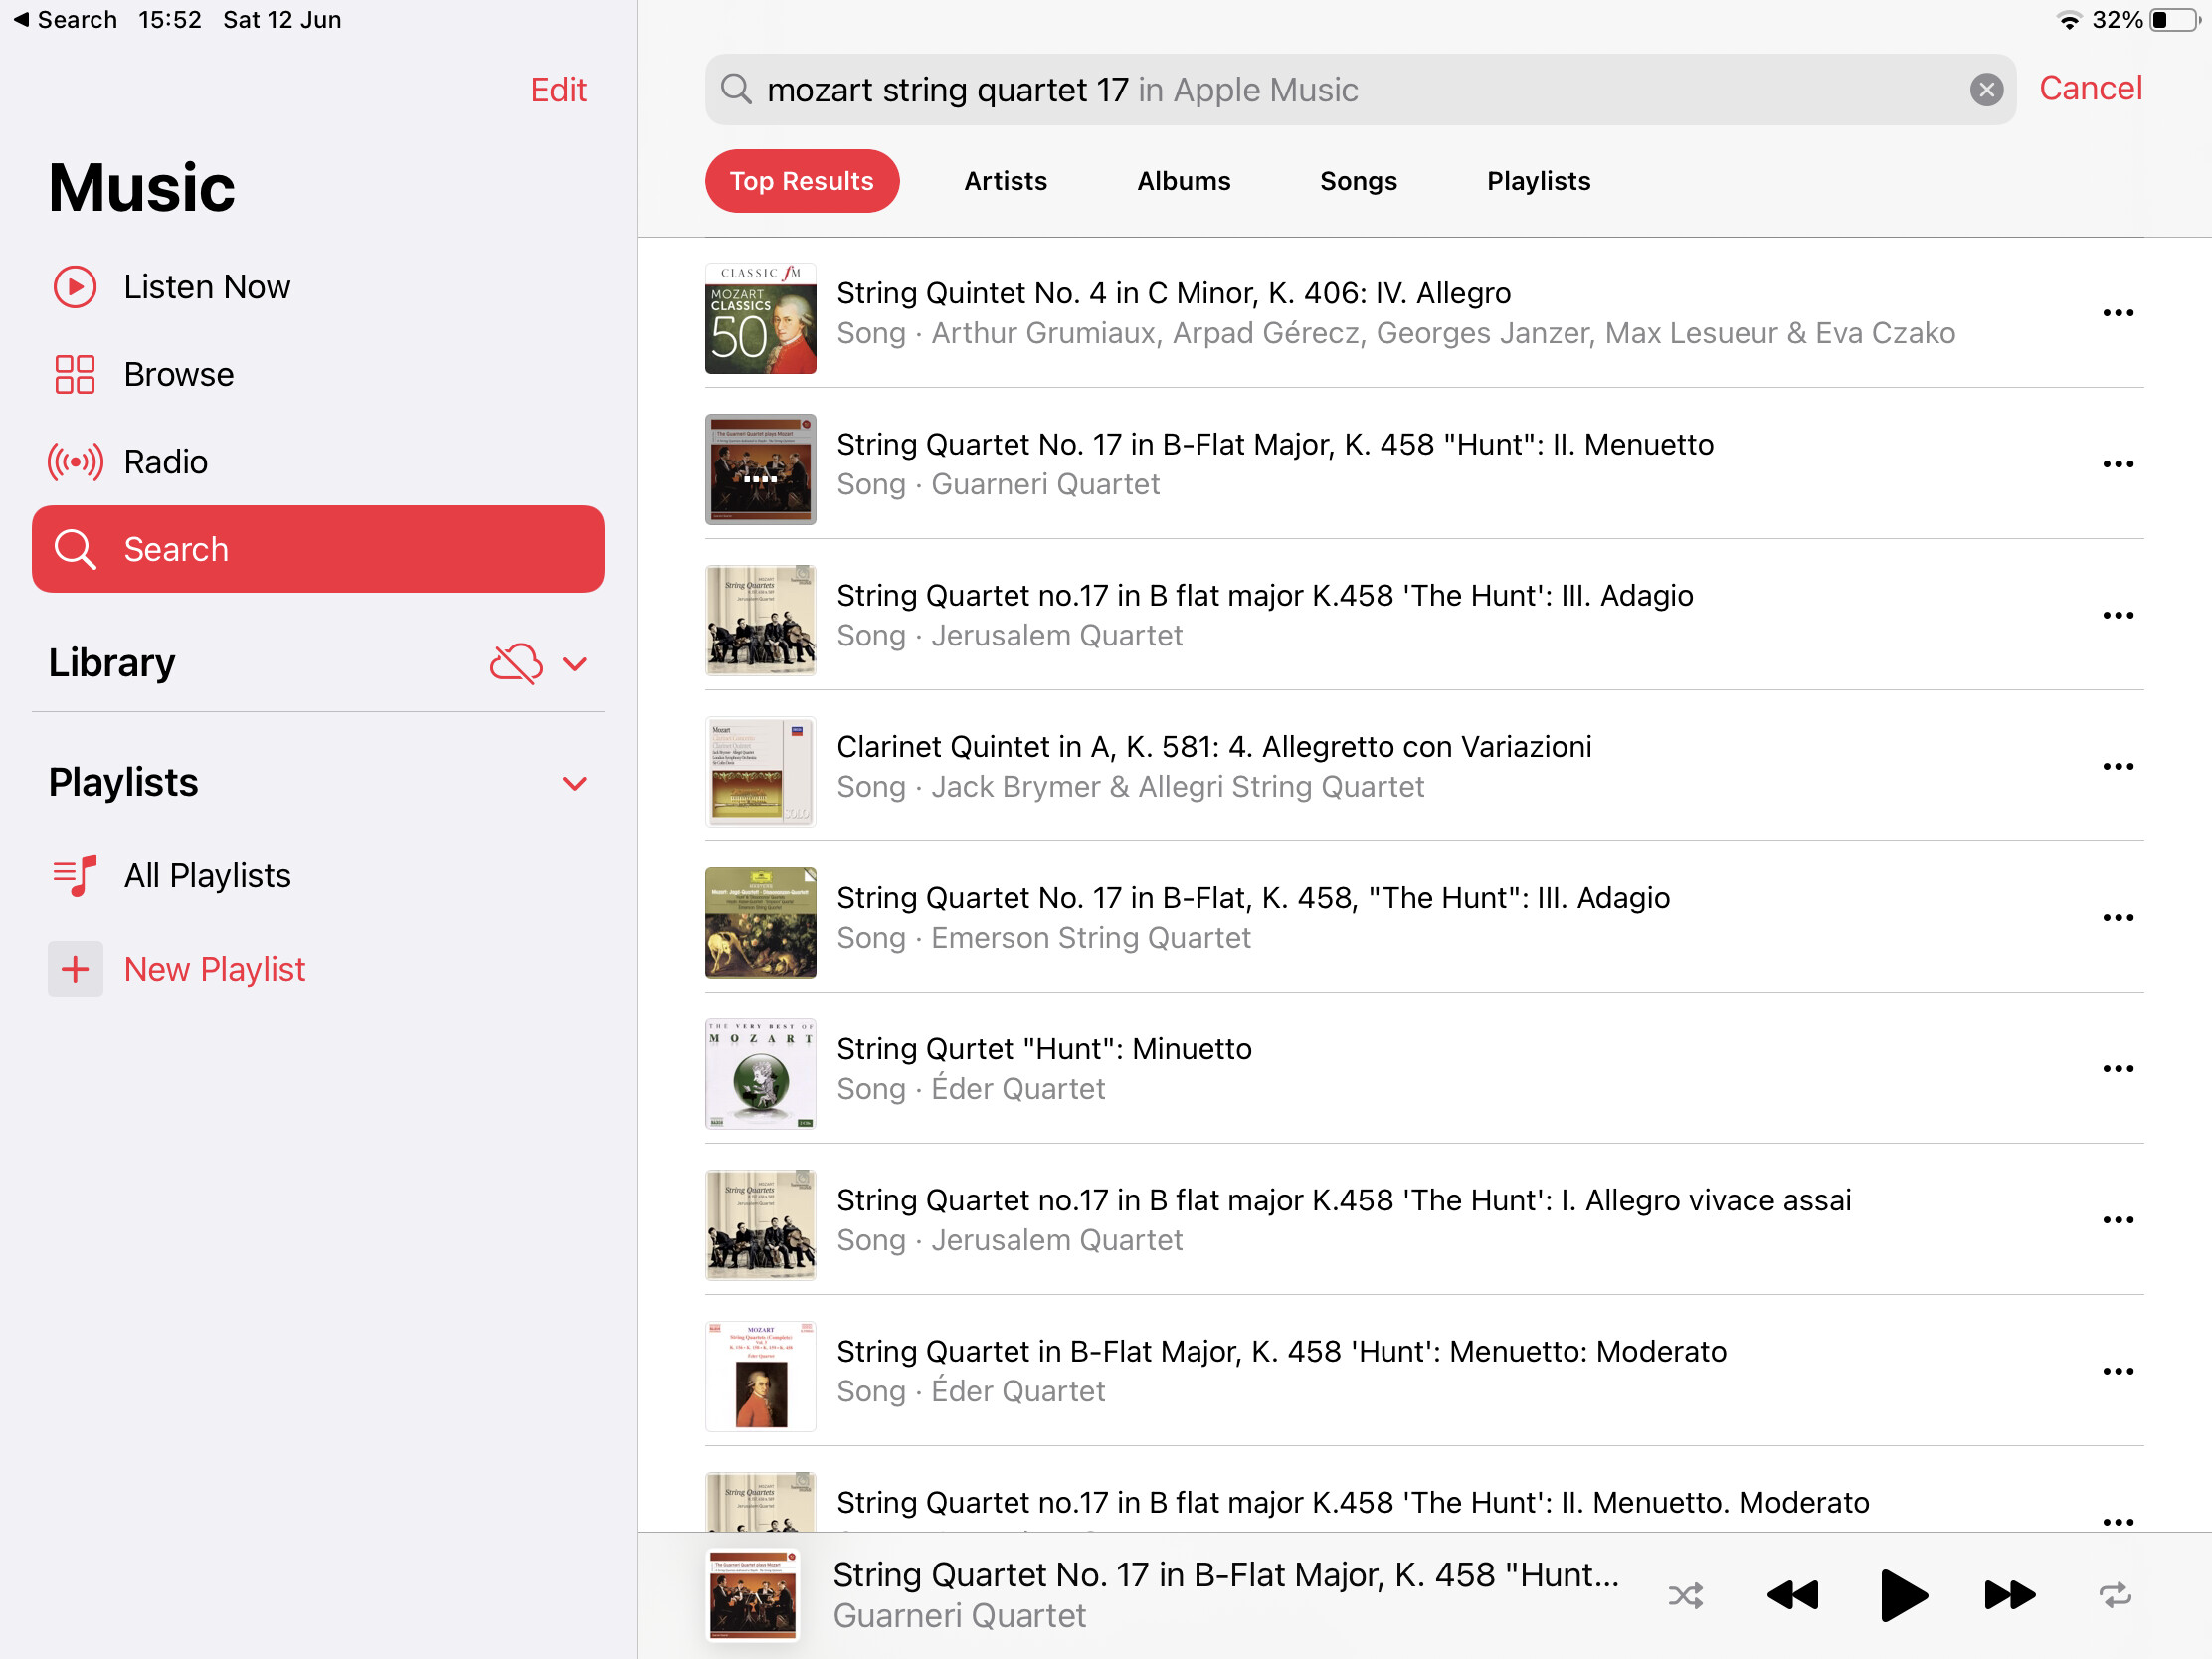Collapse the Library section chevron
This screenshot has width=2212, height=1659.
(x=575, y=664)
